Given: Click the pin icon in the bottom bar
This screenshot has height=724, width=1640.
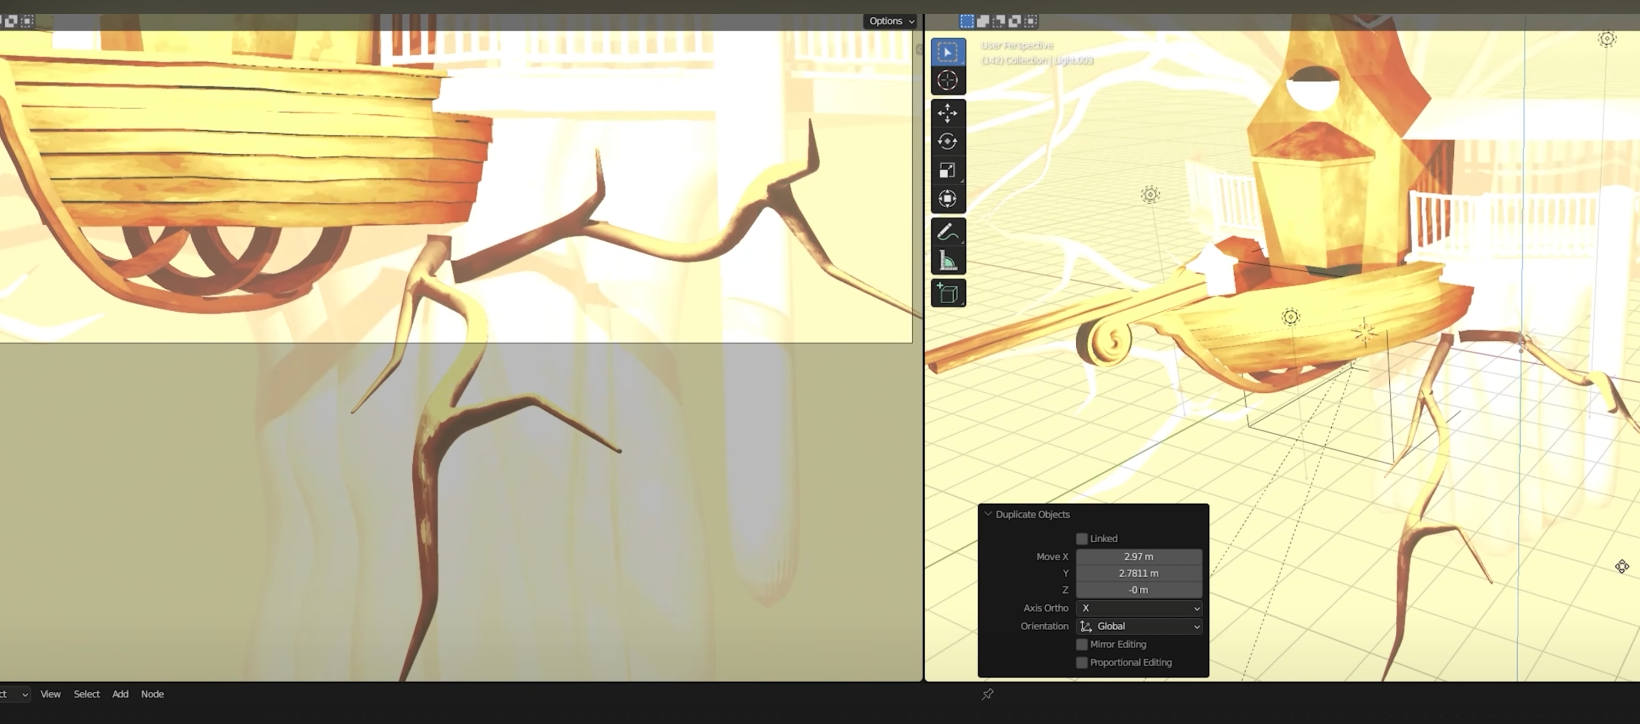Looking at the screenshot, I should click(x=988, y=694).
